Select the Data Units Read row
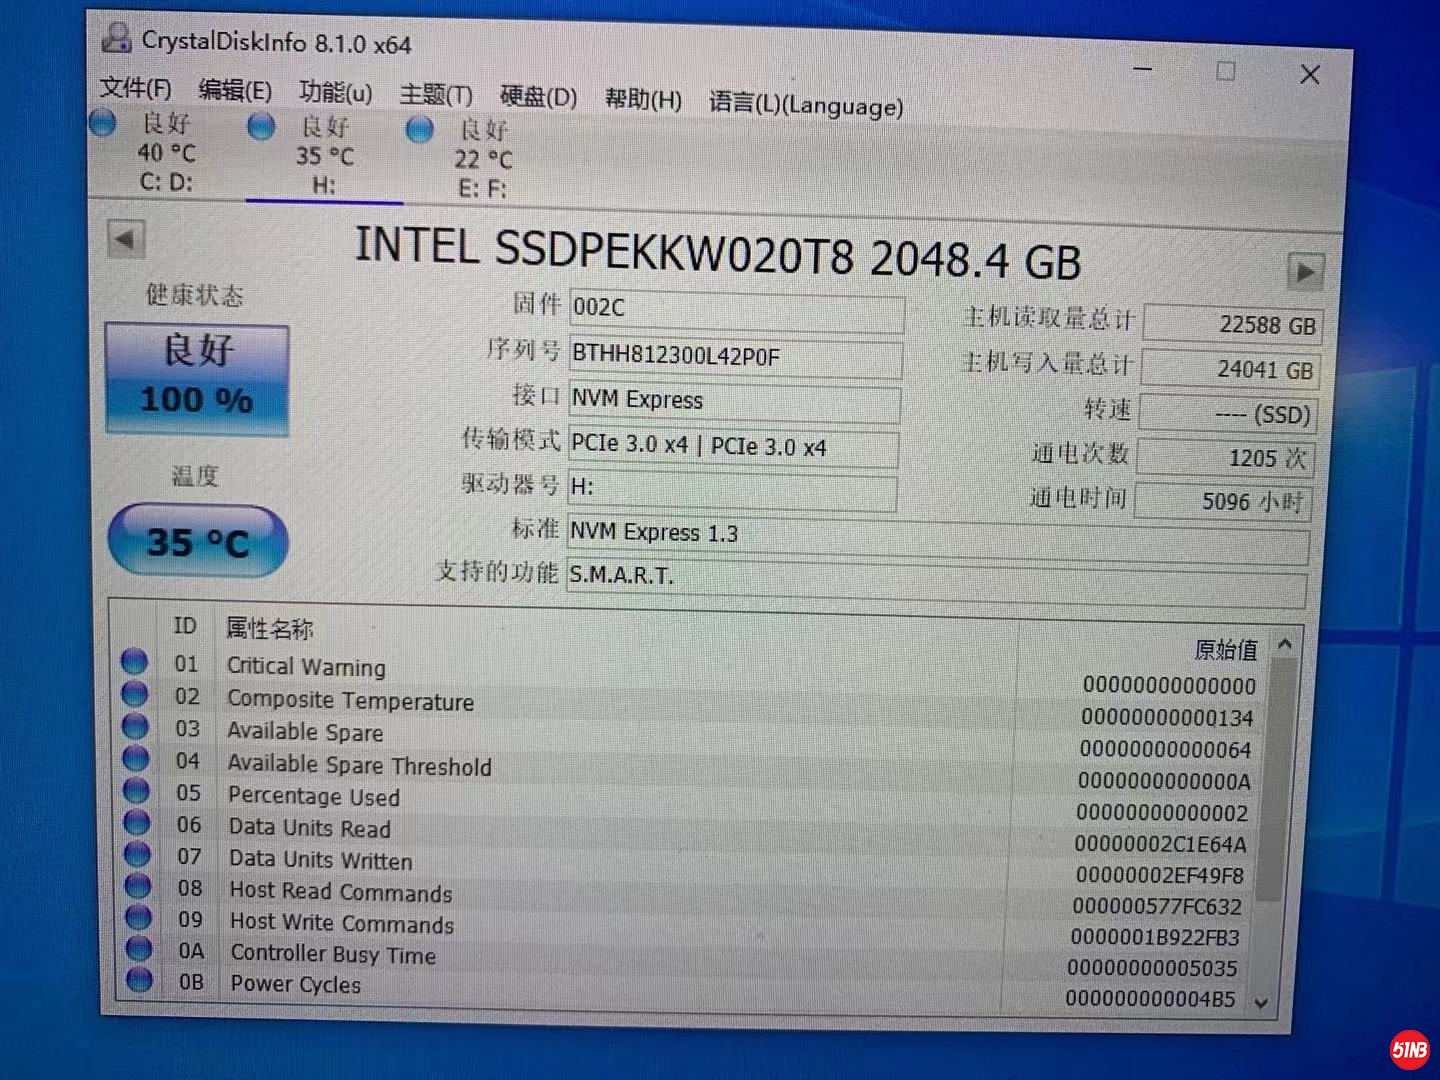1440x1080 pixels. pos(690,835)
